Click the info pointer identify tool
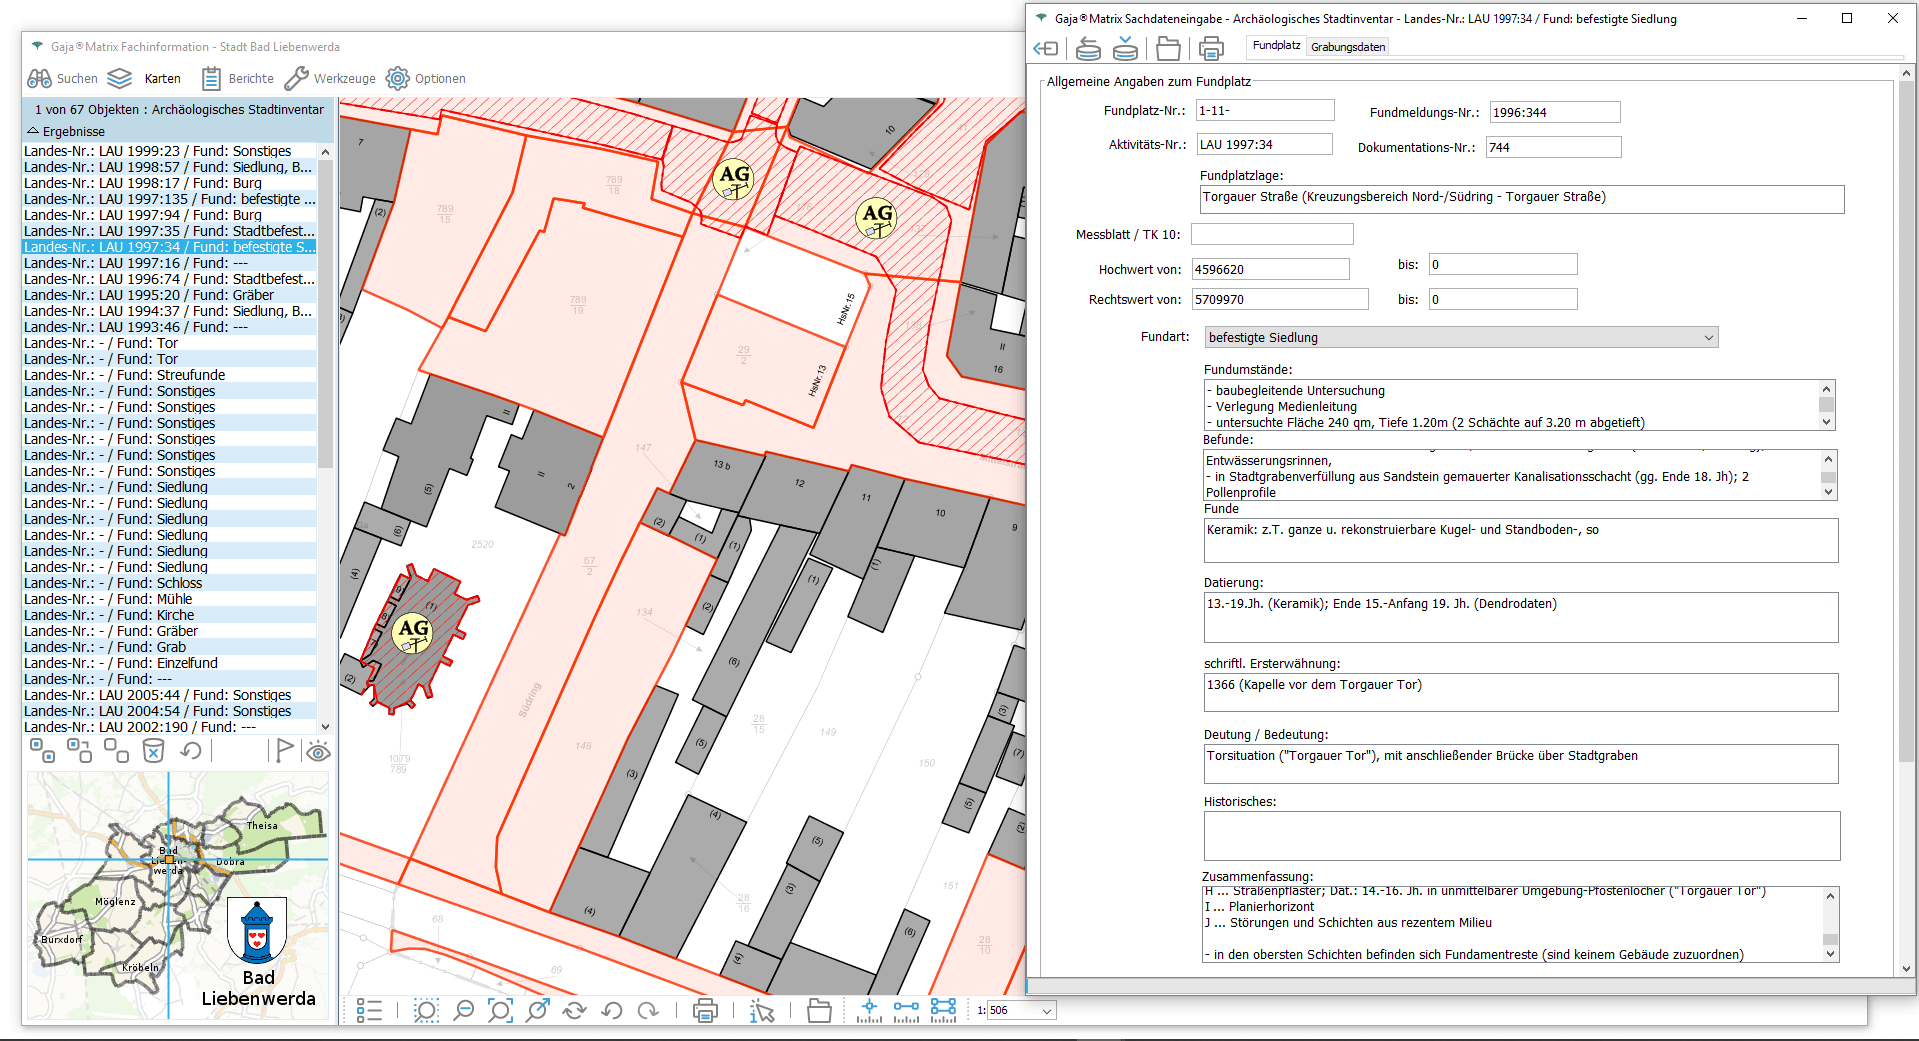Viewport: 1919px width, 1041px height. click(762, 1011)
